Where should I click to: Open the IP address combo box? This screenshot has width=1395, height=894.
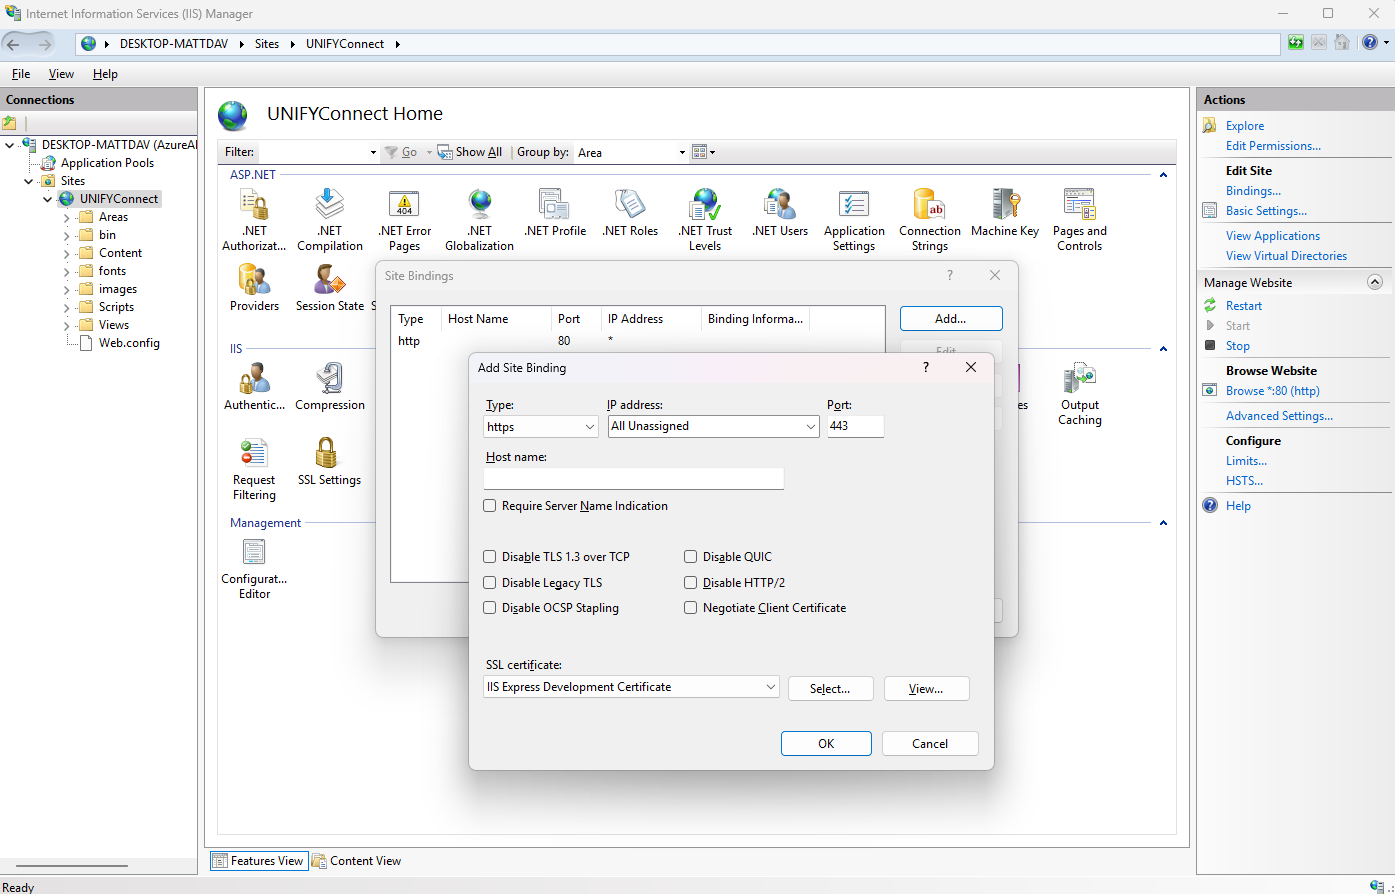click(714, 427)
